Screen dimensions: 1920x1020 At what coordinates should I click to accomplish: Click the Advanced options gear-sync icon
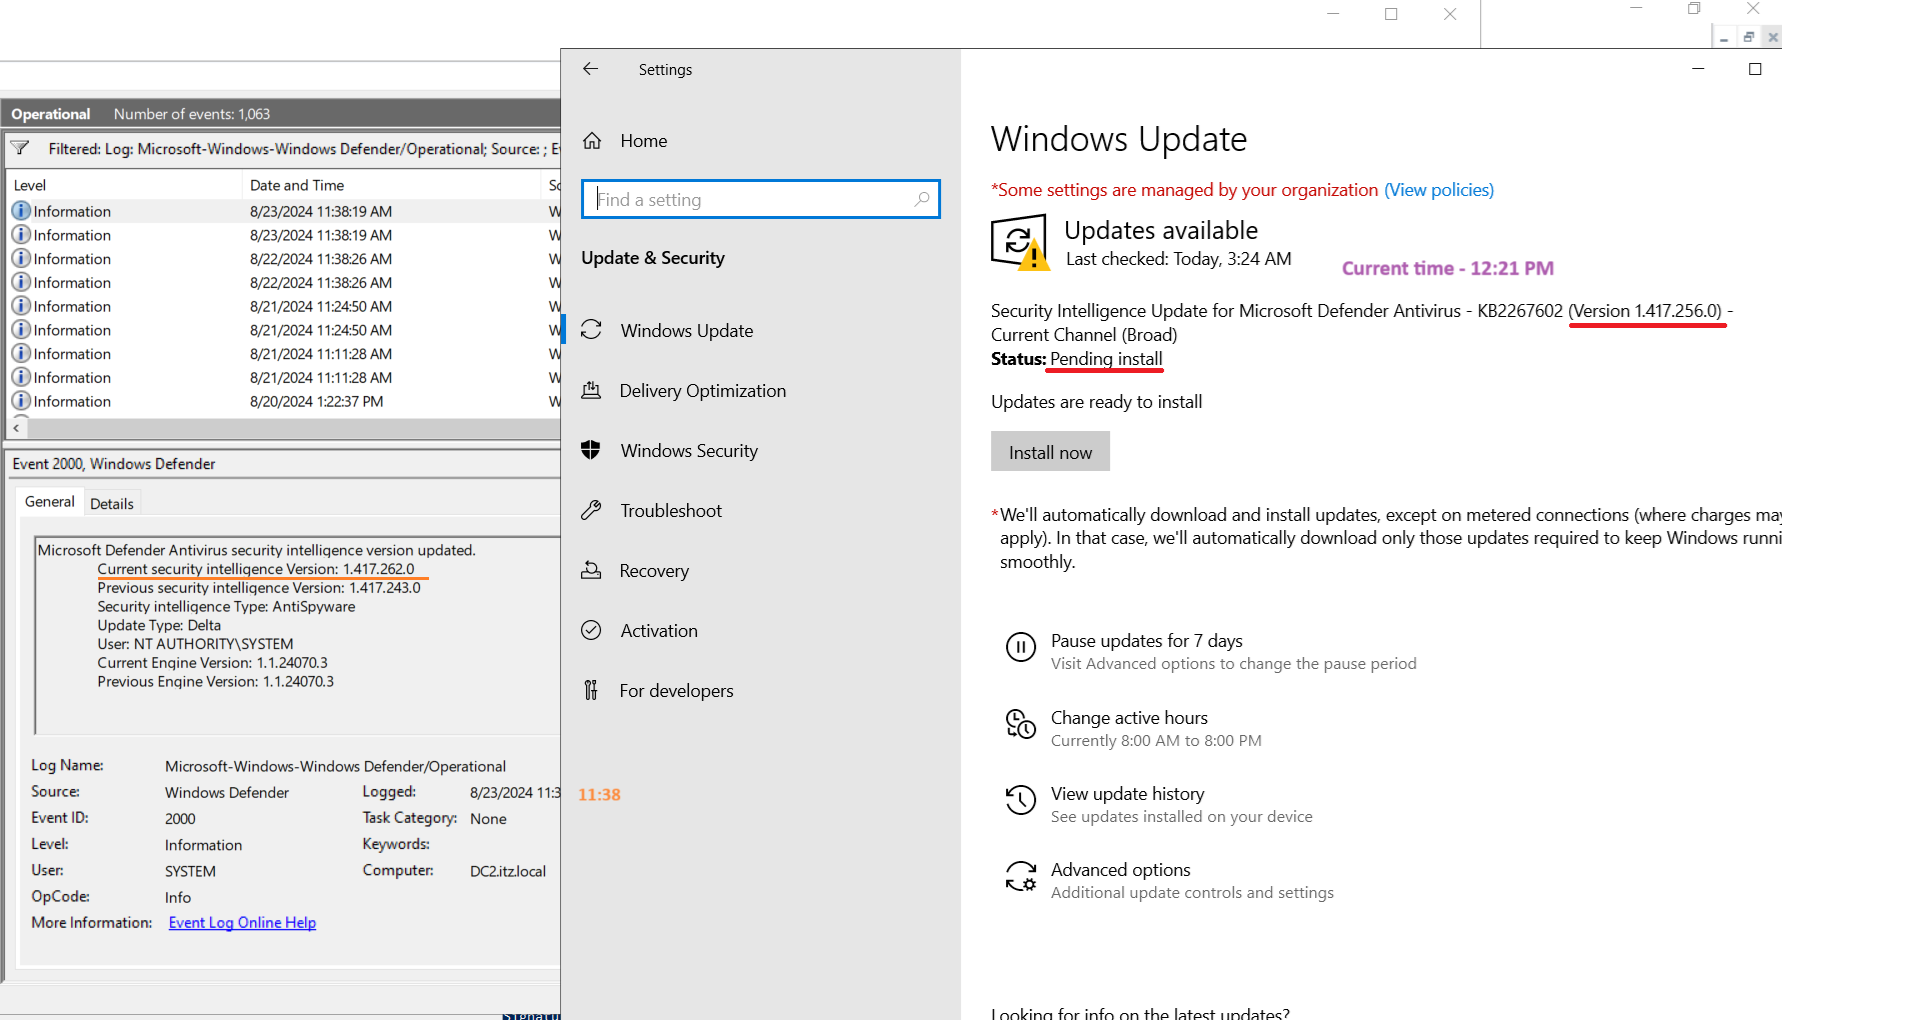tap(1020, 876)
